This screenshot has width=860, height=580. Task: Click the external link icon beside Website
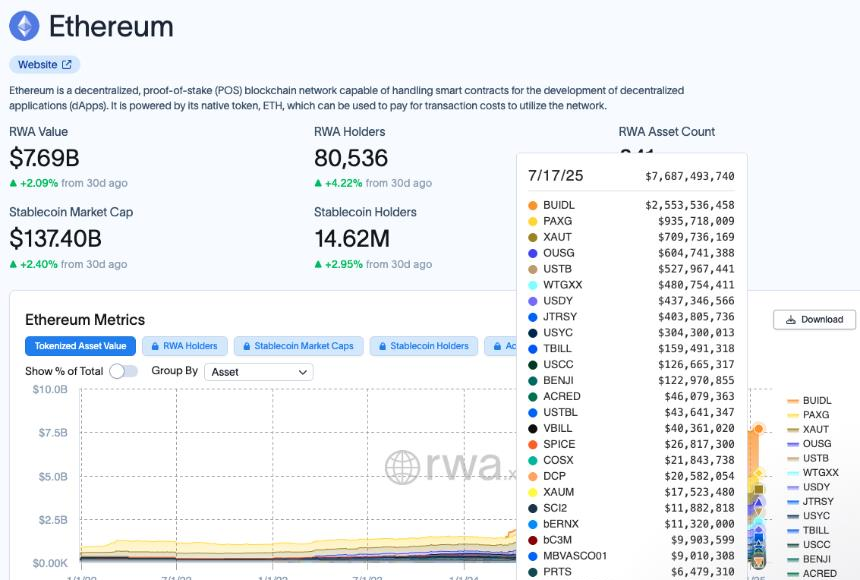(x=67, y=65)
